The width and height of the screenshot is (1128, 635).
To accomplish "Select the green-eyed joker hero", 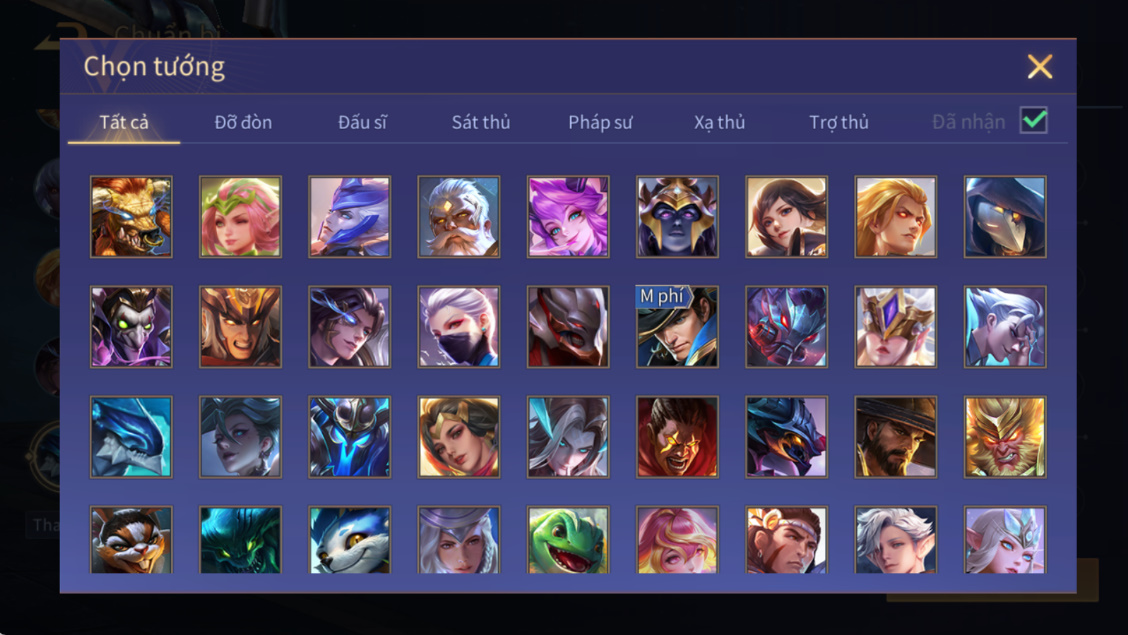I will (131, 326).
